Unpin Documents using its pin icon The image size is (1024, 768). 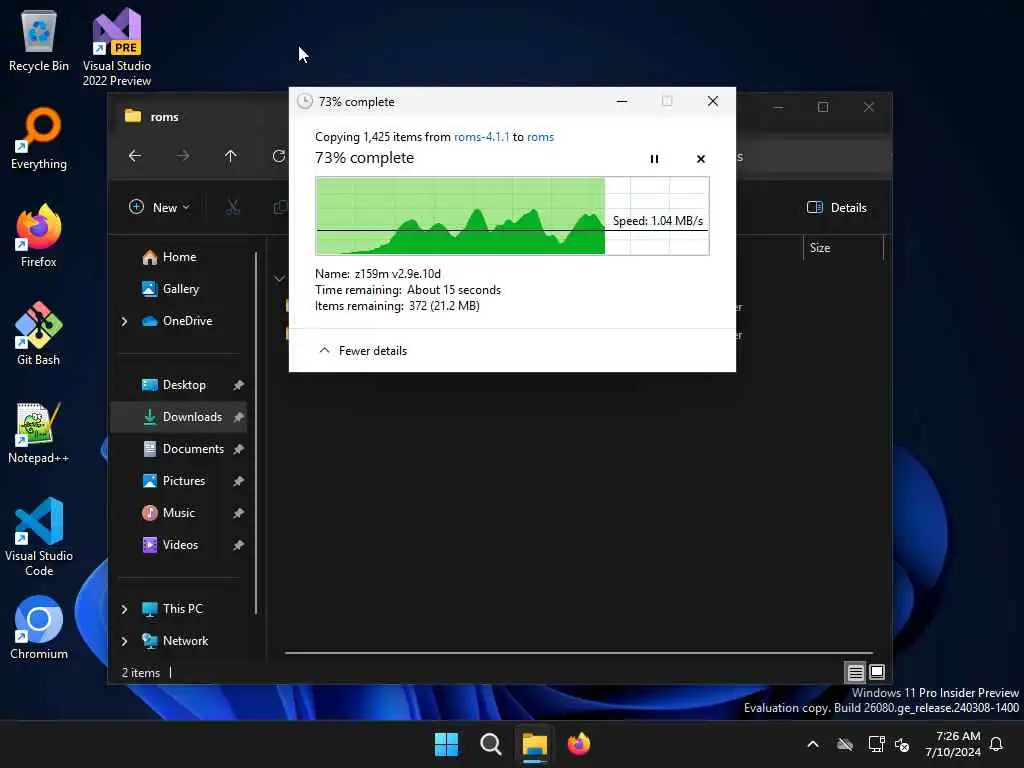pyautogui.click(x=238, y=449)
